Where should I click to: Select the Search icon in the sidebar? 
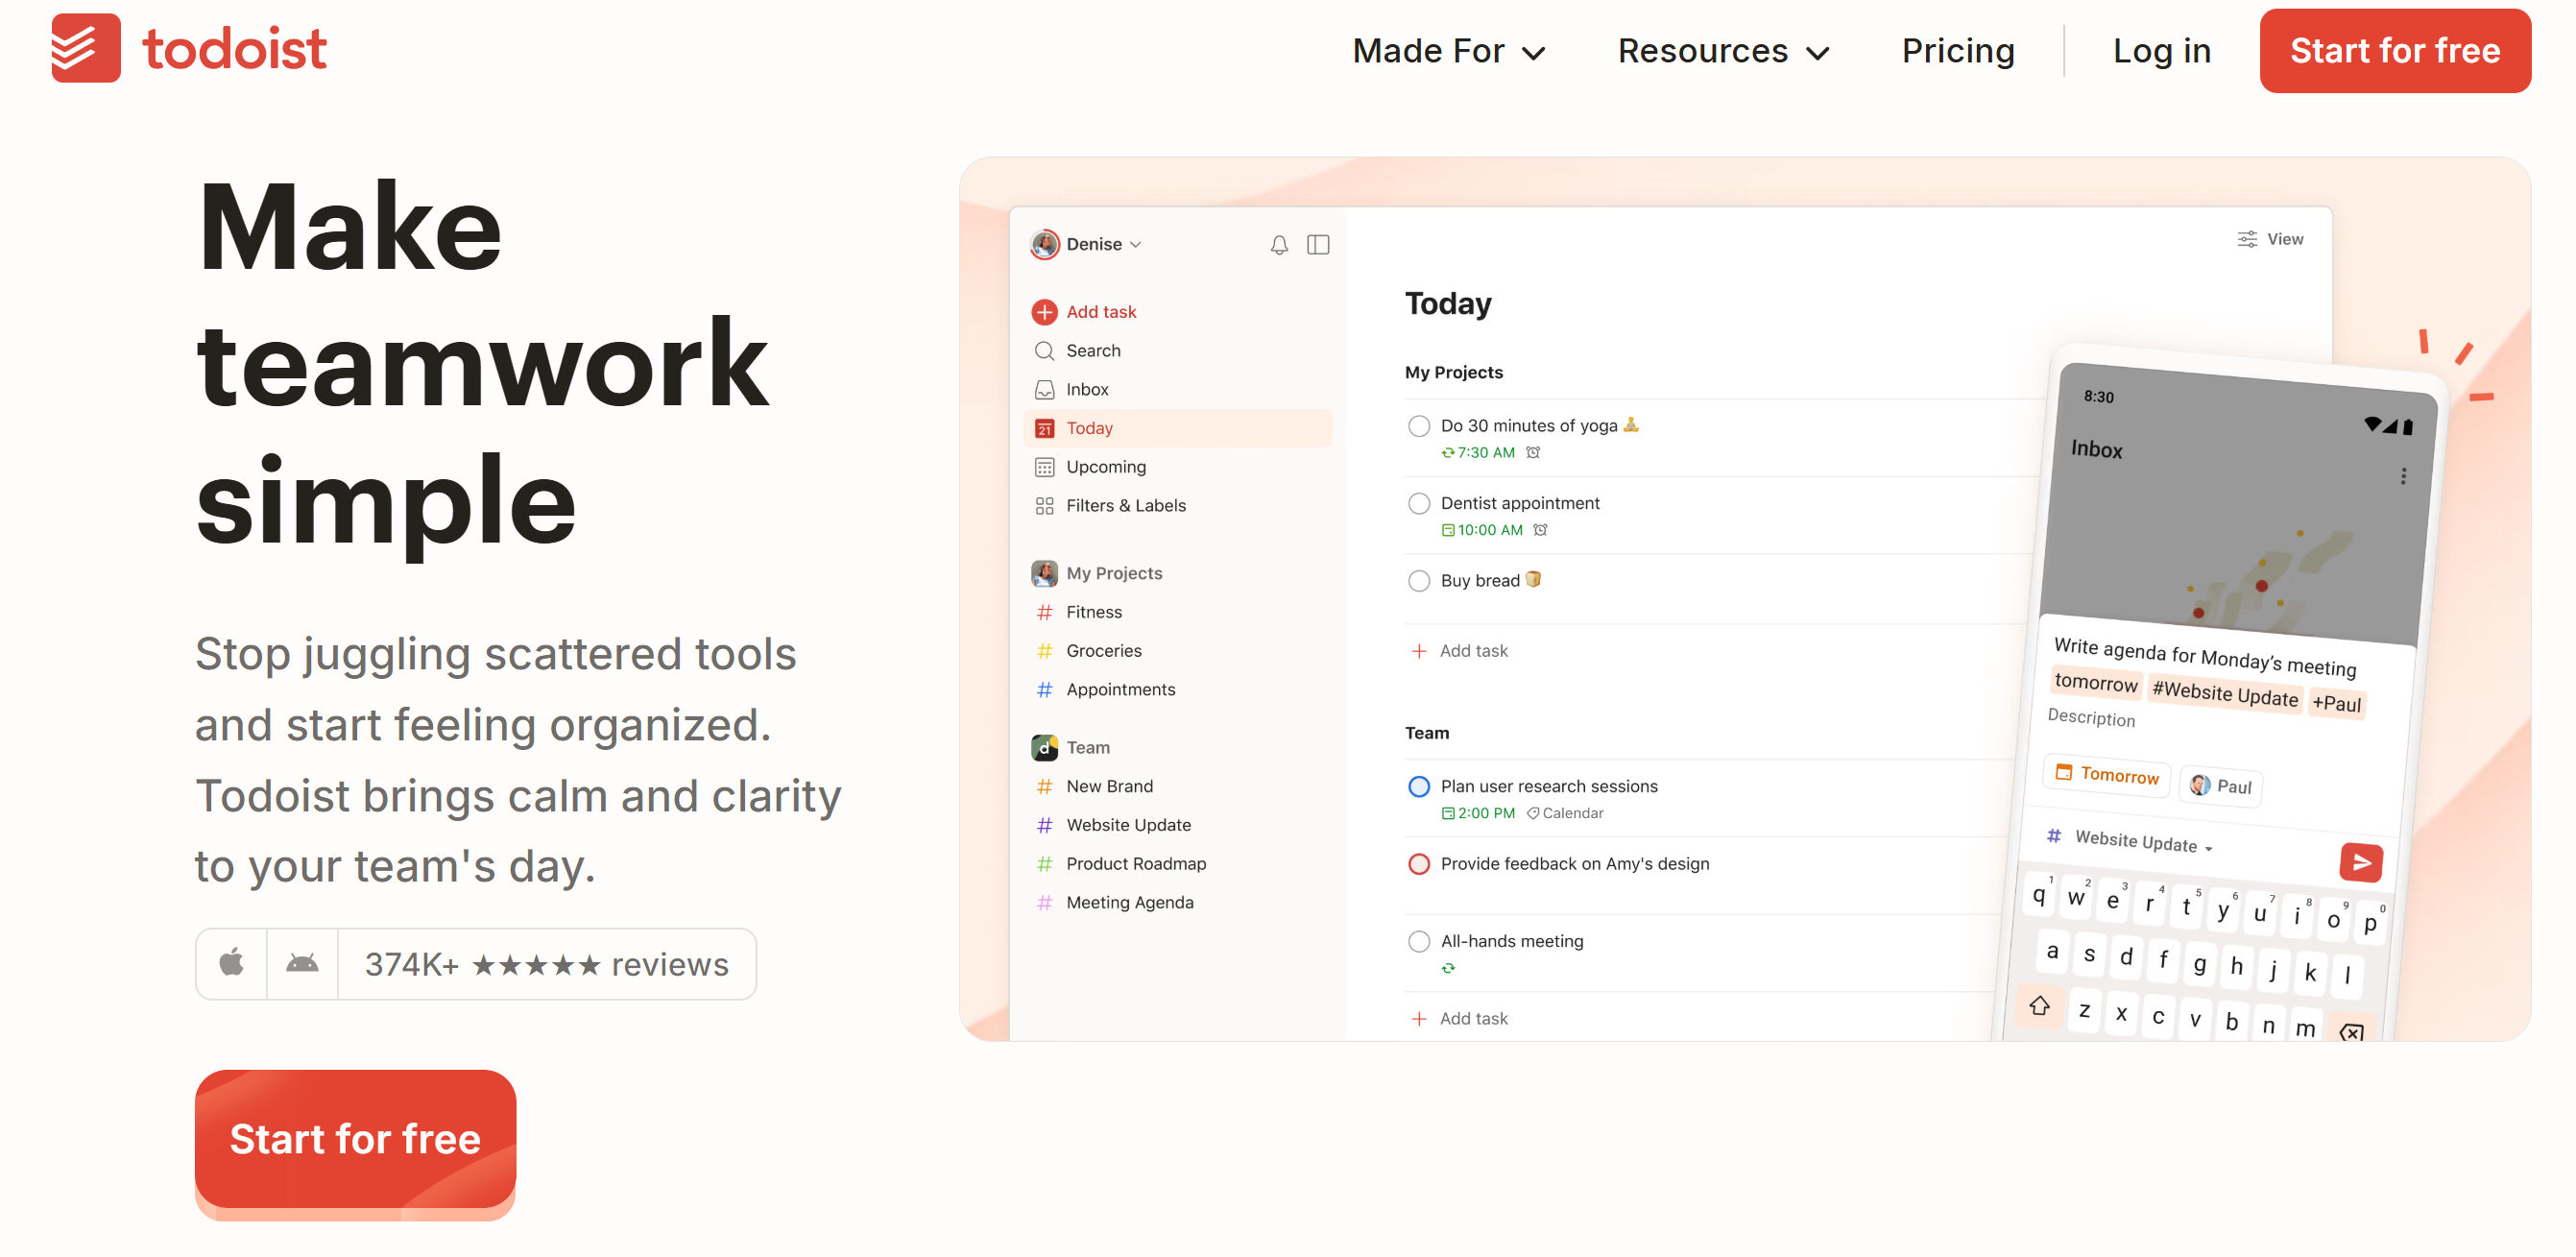(x=1044, y=350)
